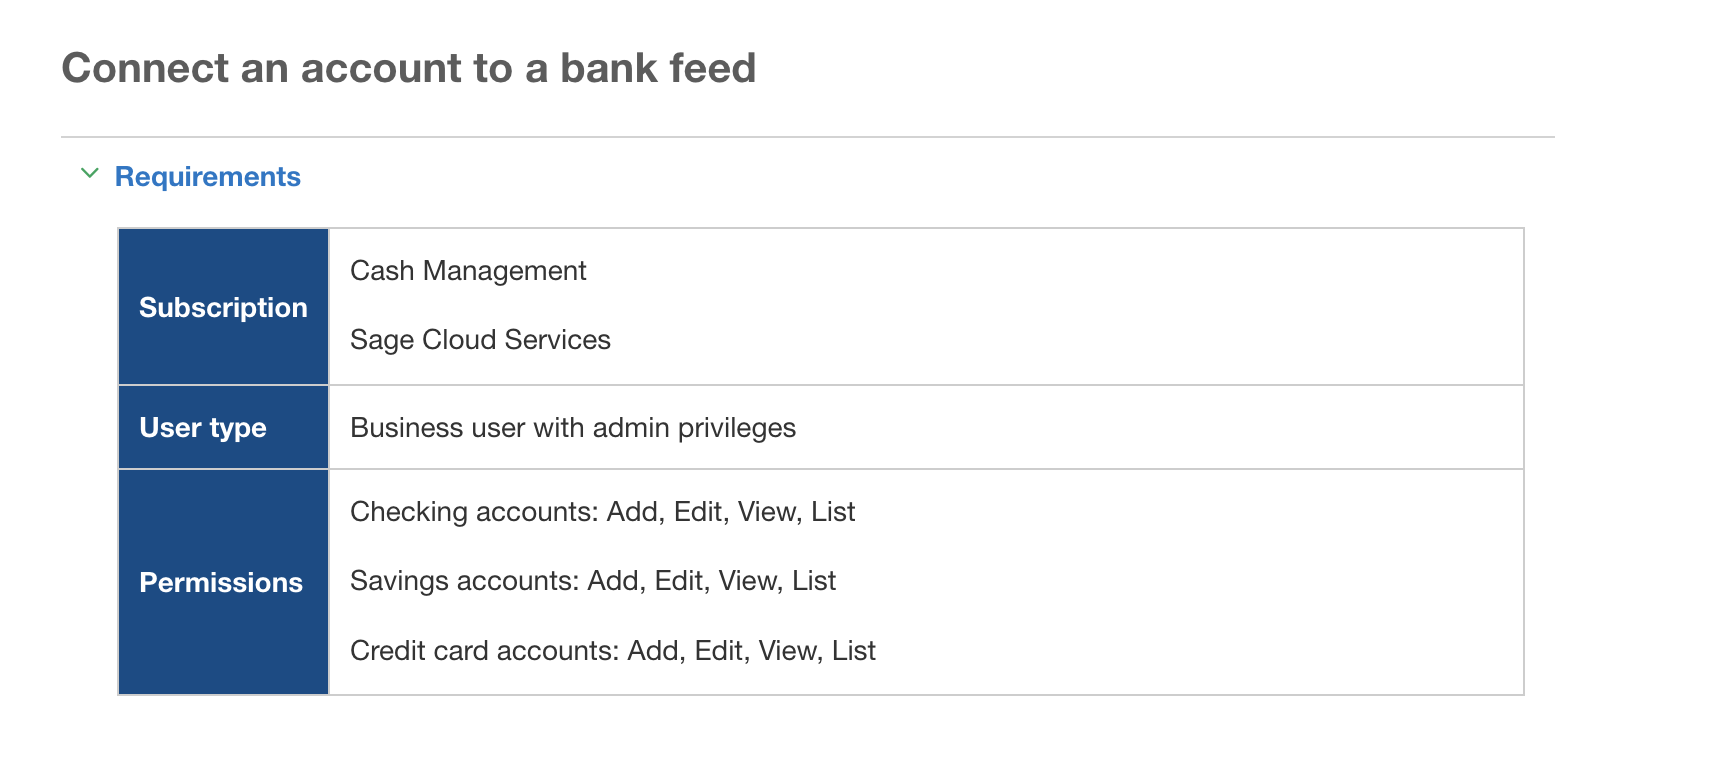This screenshot has width=1712, height=764.
Task: Click the Checking accounts label
Action: coord(474,512)
